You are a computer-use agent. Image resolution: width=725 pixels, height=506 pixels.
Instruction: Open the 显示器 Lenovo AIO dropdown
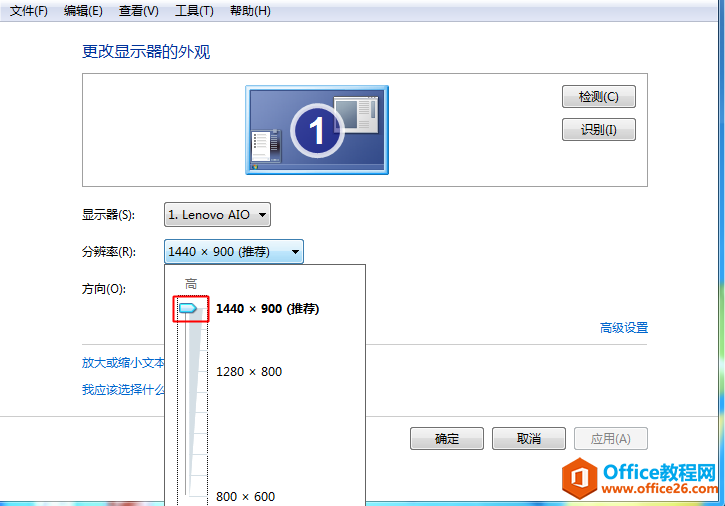[217, 215]
